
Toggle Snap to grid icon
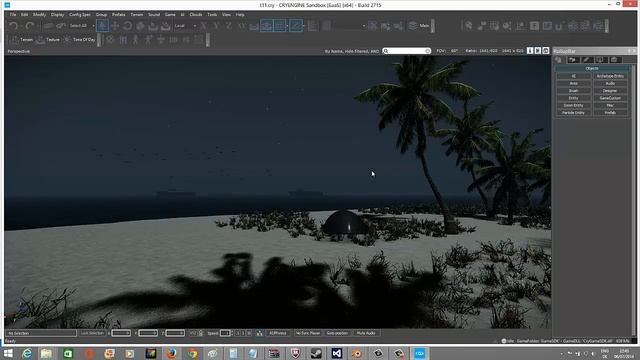point(280,26)
